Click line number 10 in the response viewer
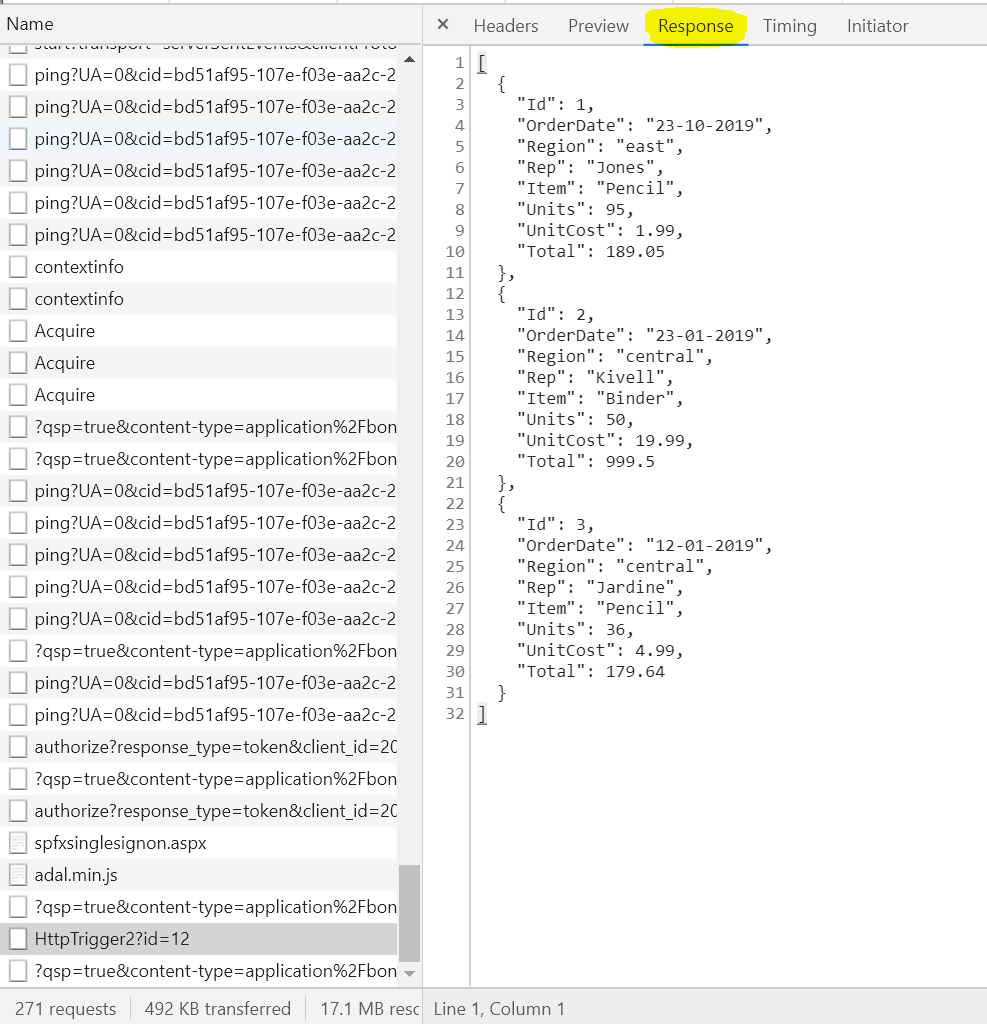 coord(455,251)
